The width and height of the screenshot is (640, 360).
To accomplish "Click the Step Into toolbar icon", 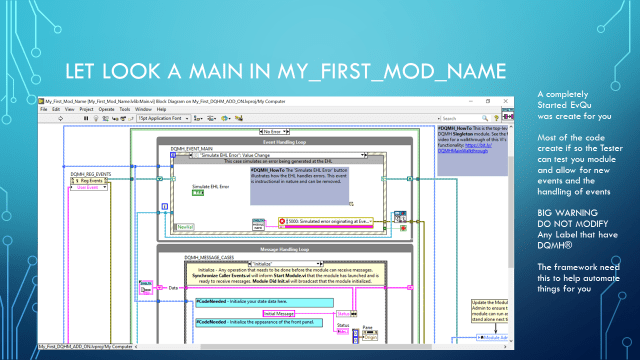I will 115,118.
